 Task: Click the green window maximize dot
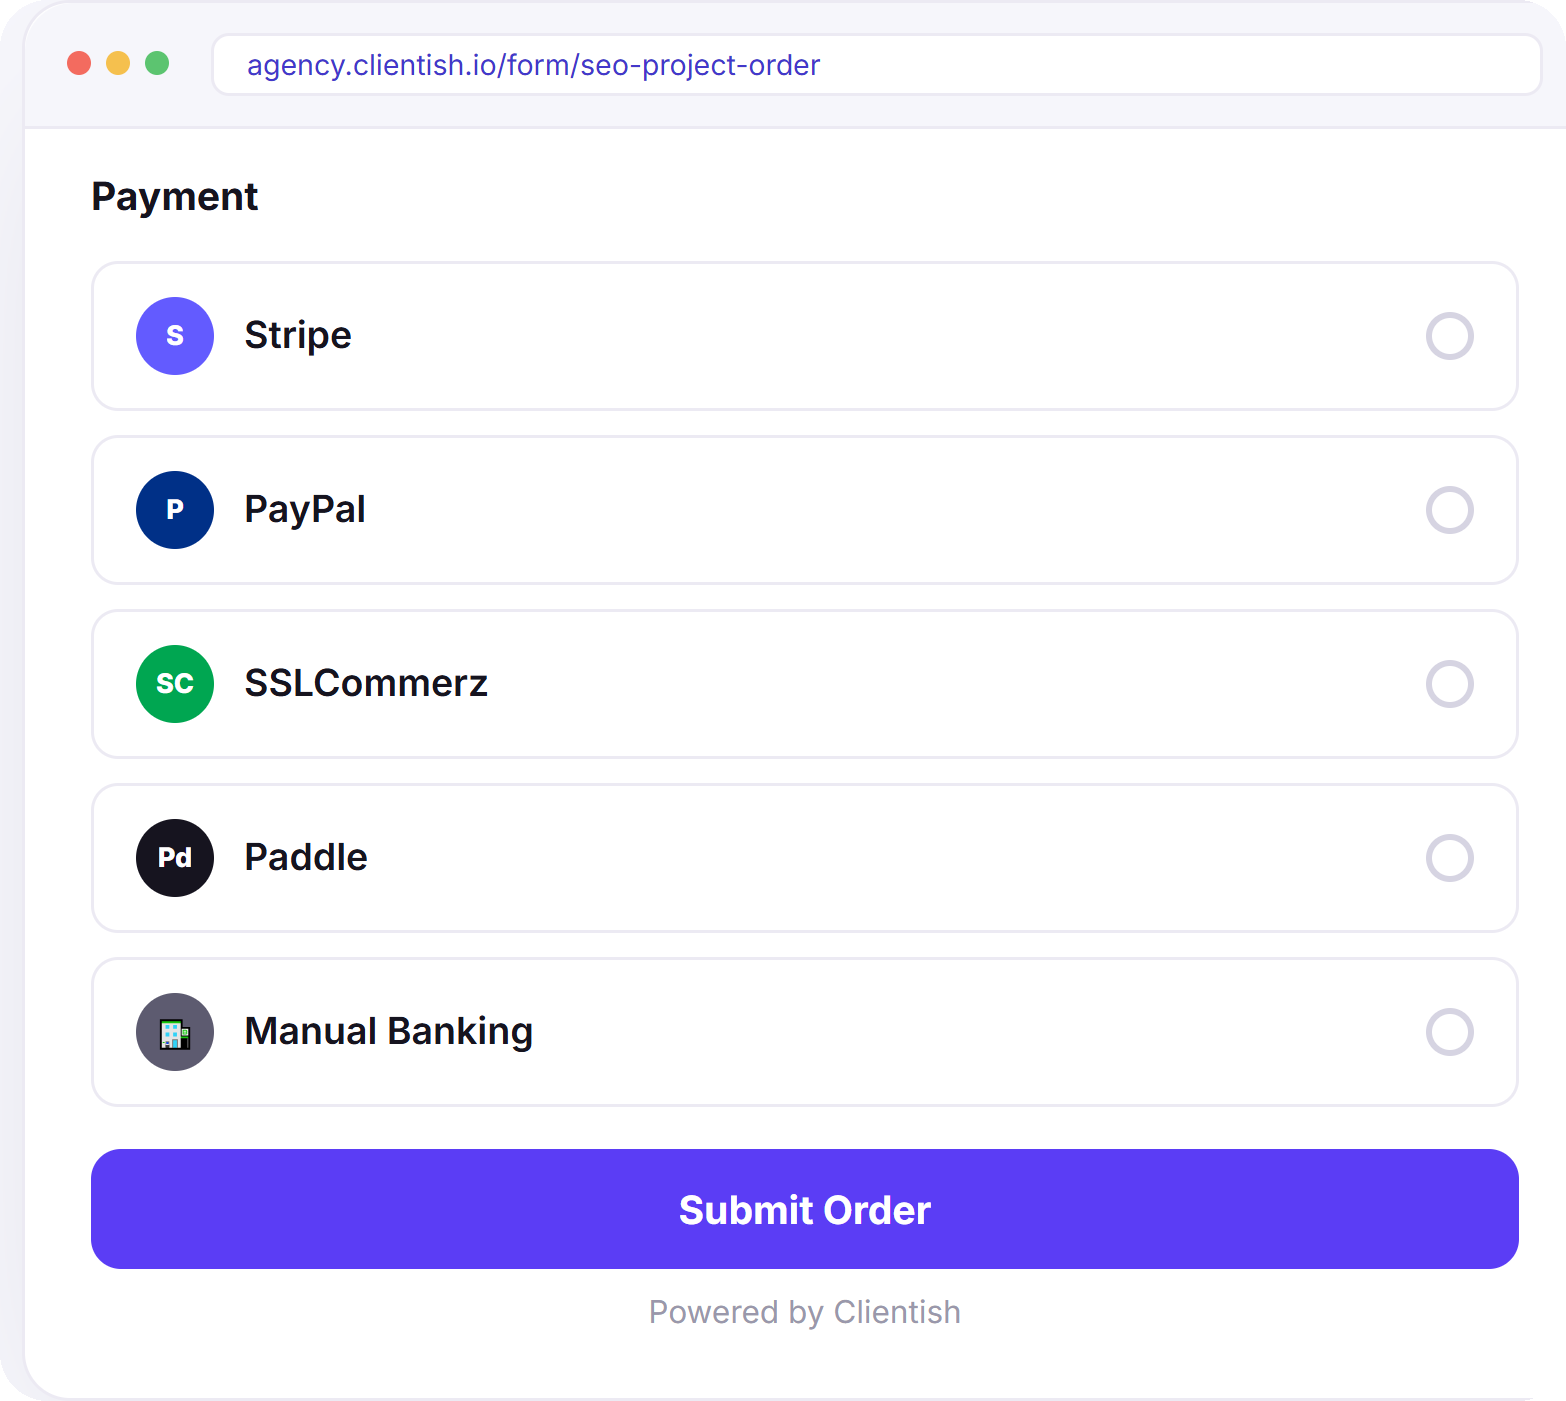[157, 63]
